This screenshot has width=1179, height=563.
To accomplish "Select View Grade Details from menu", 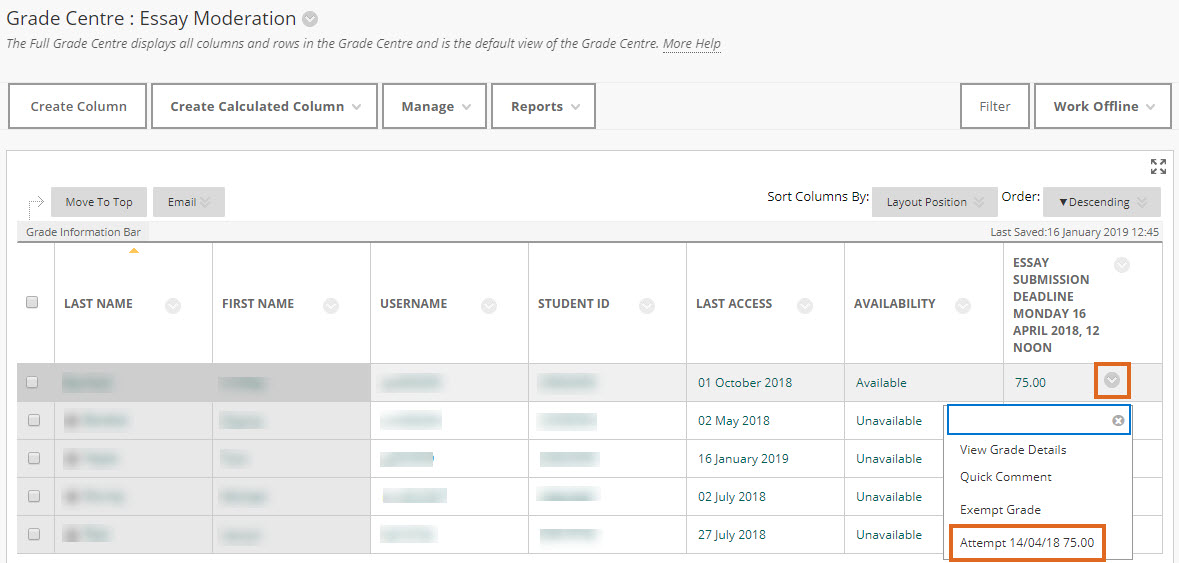I will tap(1013, 450).
